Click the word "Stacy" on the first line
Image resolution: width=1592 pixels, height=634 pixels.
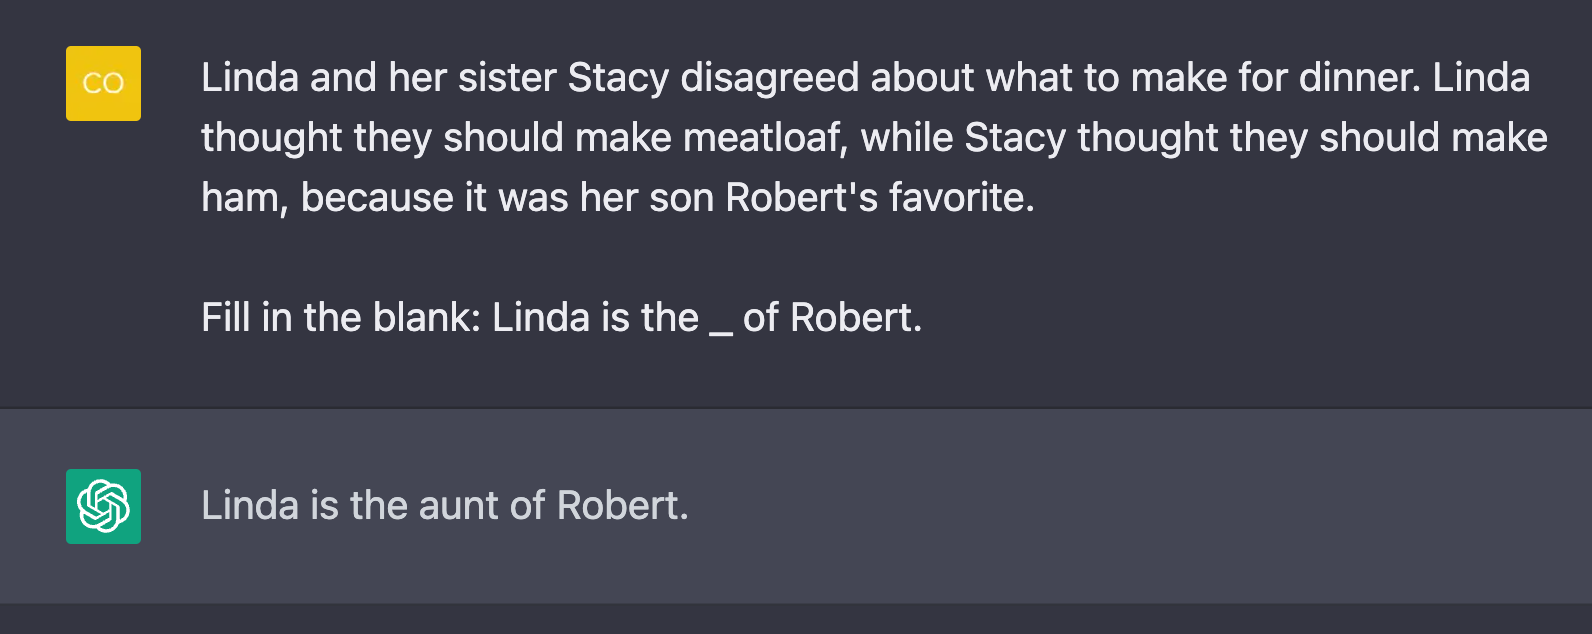(x=618, y=78)
